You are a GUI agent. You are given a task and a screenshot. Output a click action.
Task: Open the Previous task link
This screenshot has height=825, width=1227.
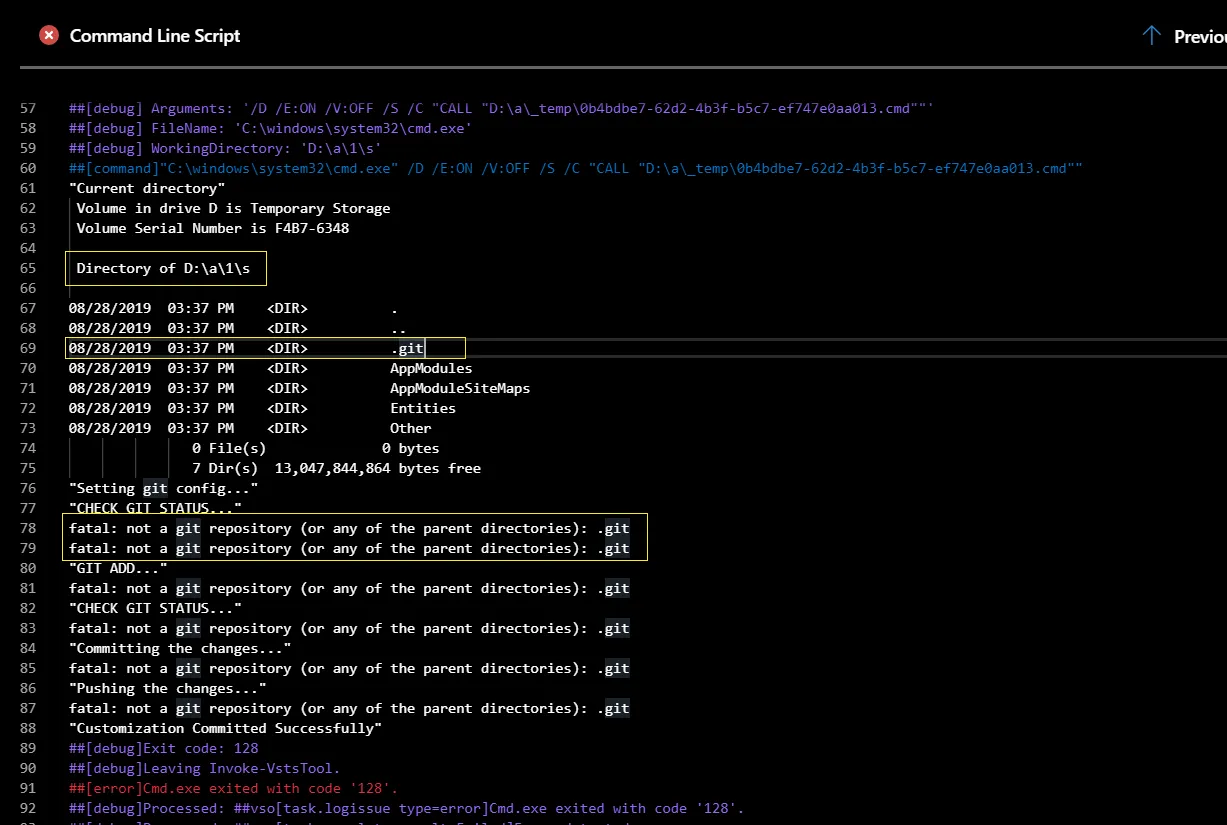coord(1200,36)
